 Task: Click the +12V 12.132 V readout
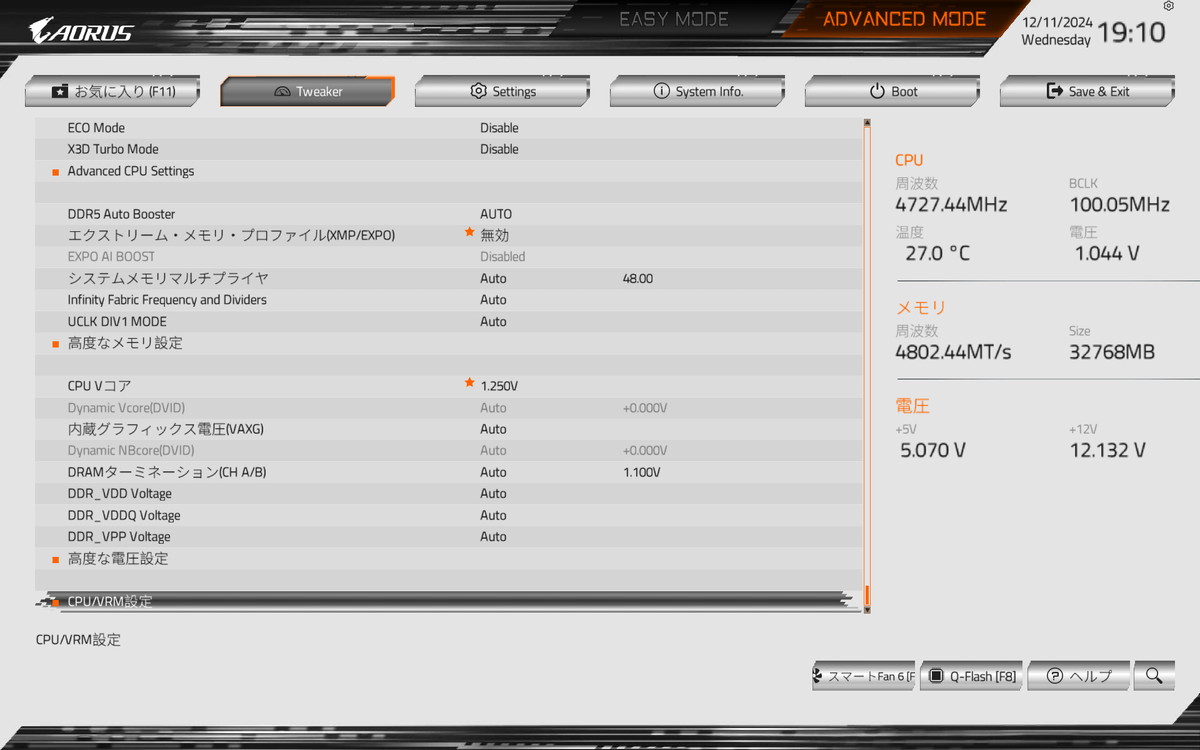tap(1110, 450)
